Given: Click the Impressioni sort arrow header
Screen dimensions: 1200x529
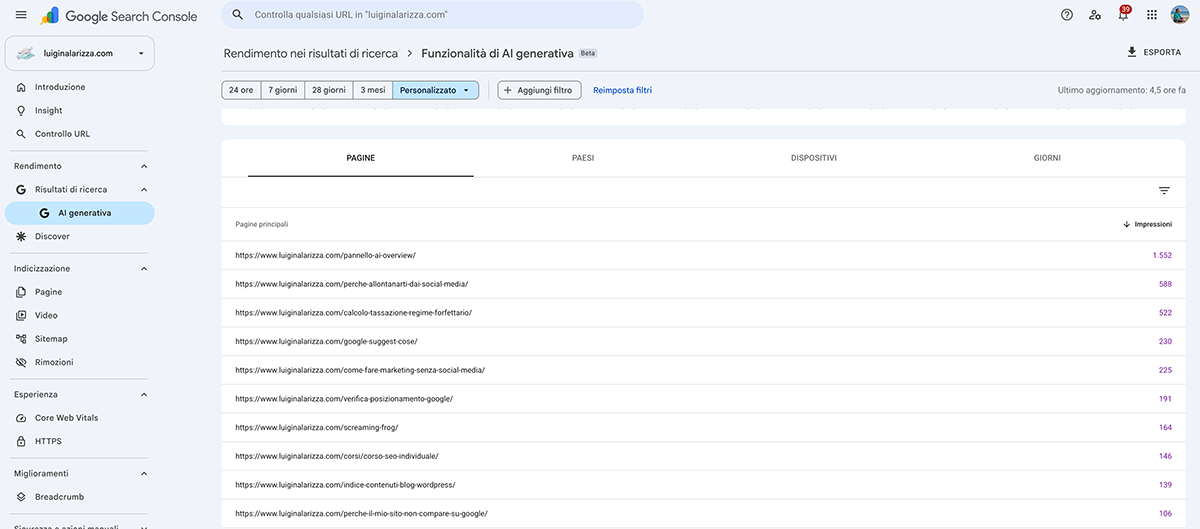Looking at the screenshot, I should coord(1147,224).
